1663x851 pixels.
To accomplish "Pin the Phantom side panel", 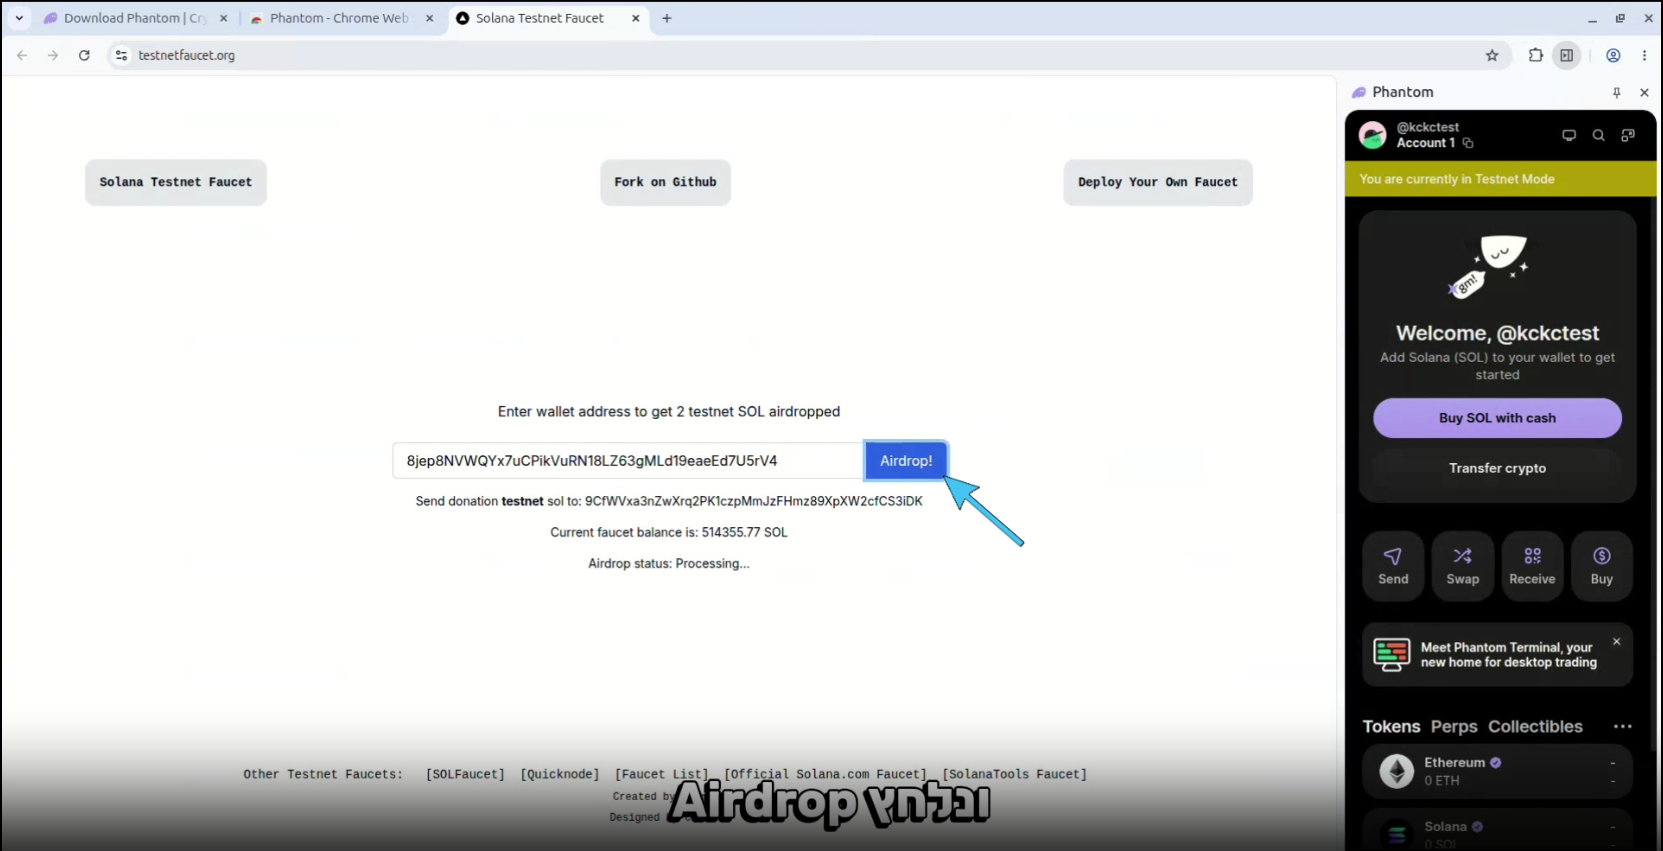I will tap(1616, 92).
